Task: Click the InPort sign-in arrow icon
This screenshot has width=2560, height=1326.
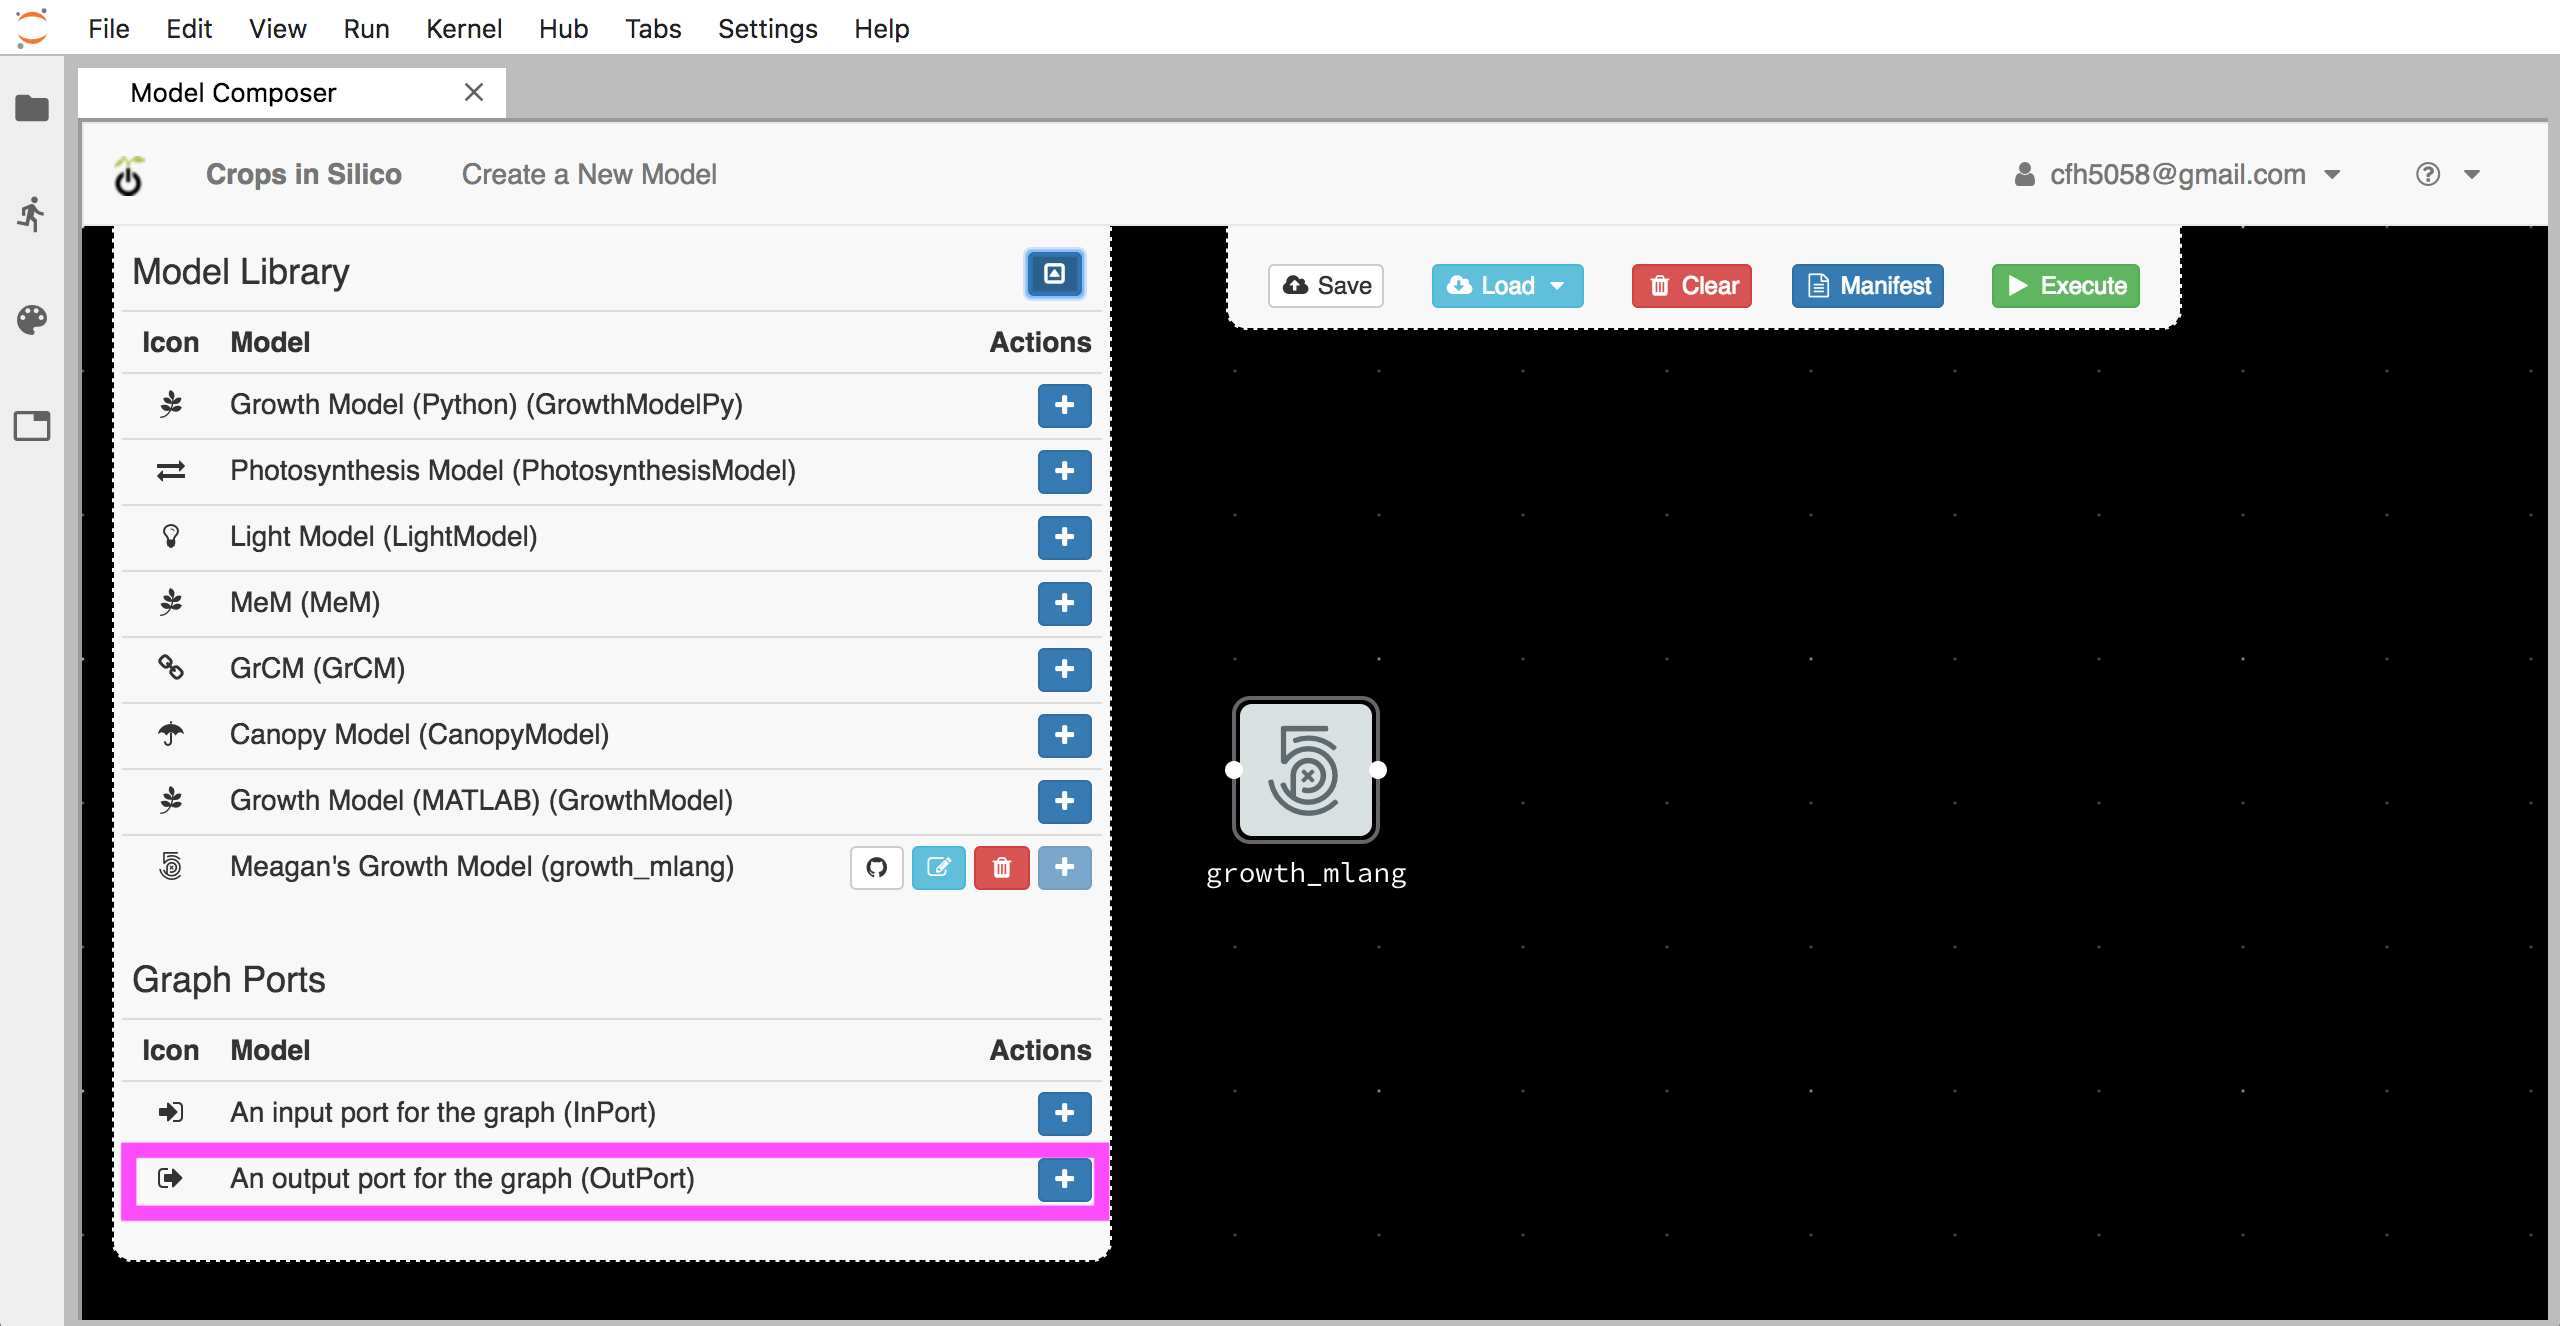Action: (x=171, y=1112)
